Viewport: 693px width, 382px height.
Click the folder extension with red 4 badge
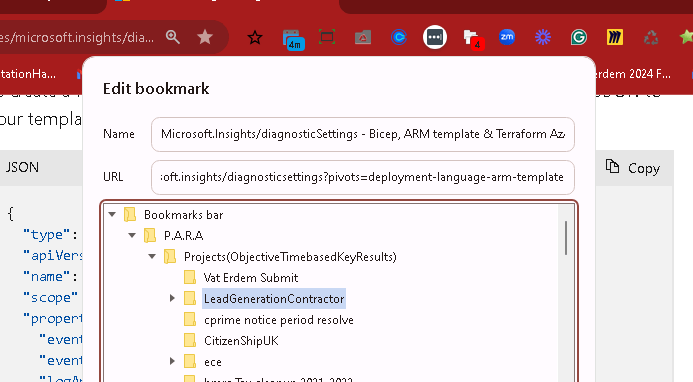(x=473, y=39)
